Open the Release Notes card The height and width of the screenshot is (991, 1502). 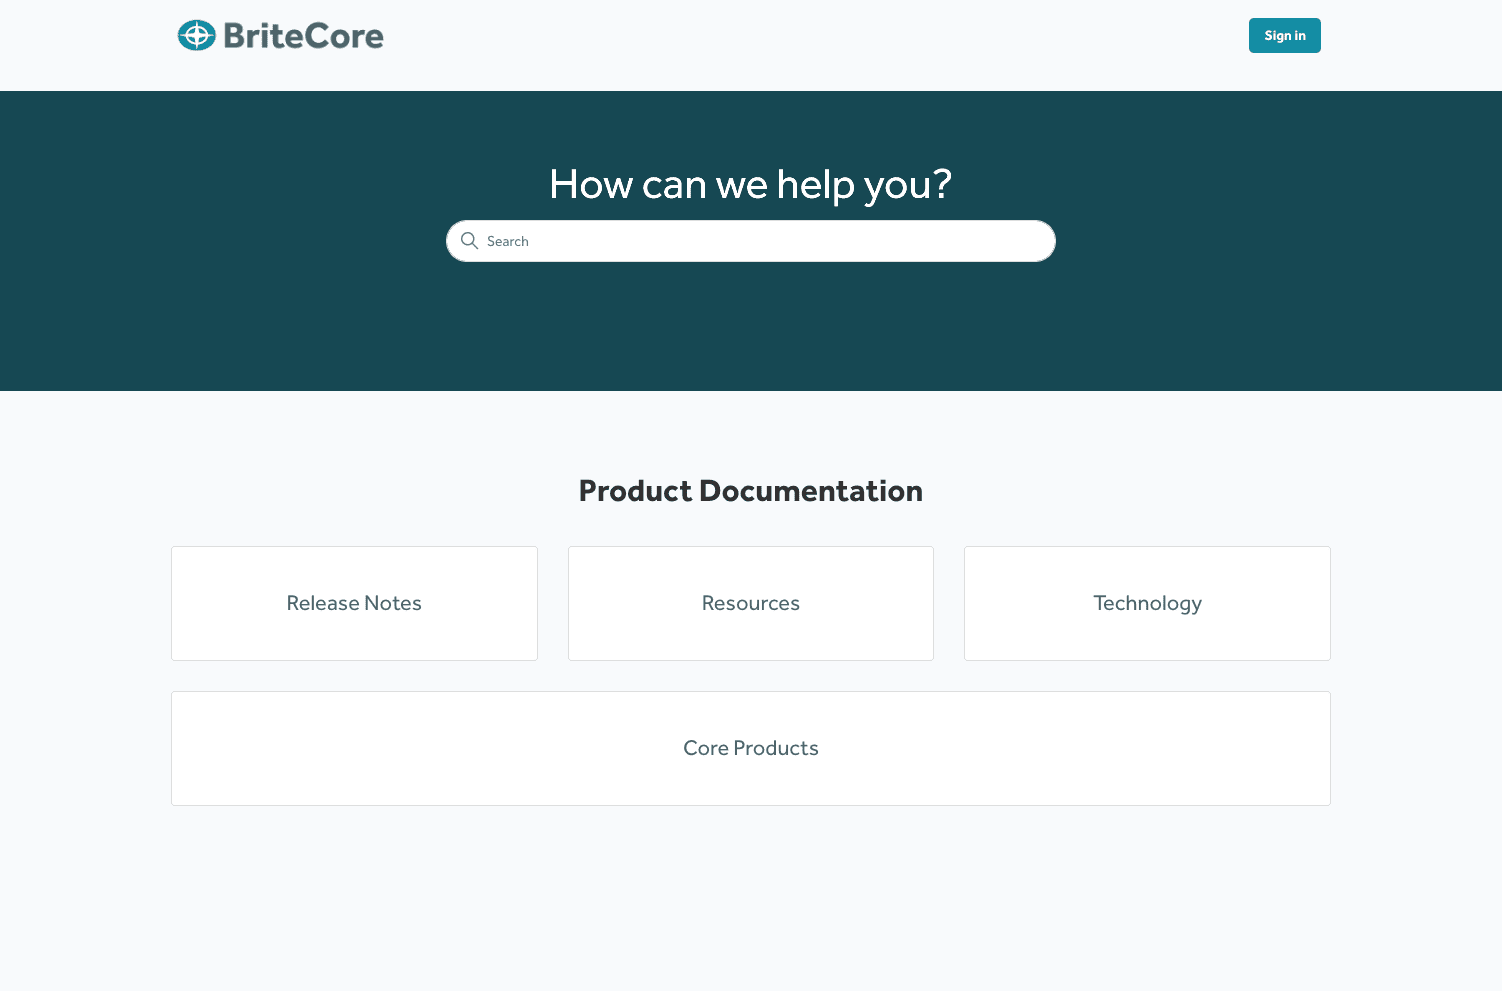point(354,603)
